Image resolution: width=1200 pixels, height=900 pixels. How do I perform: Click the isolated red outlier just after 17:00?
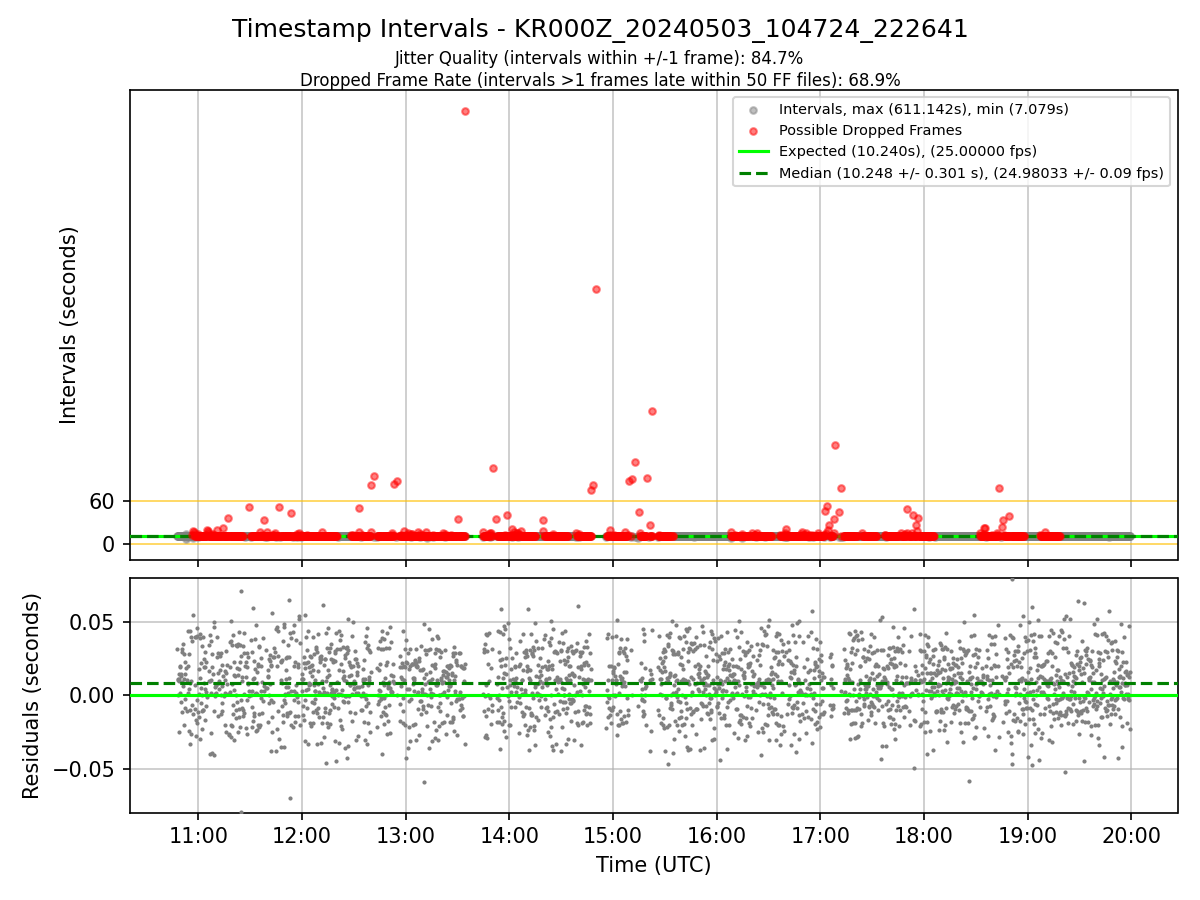(835, 445)
